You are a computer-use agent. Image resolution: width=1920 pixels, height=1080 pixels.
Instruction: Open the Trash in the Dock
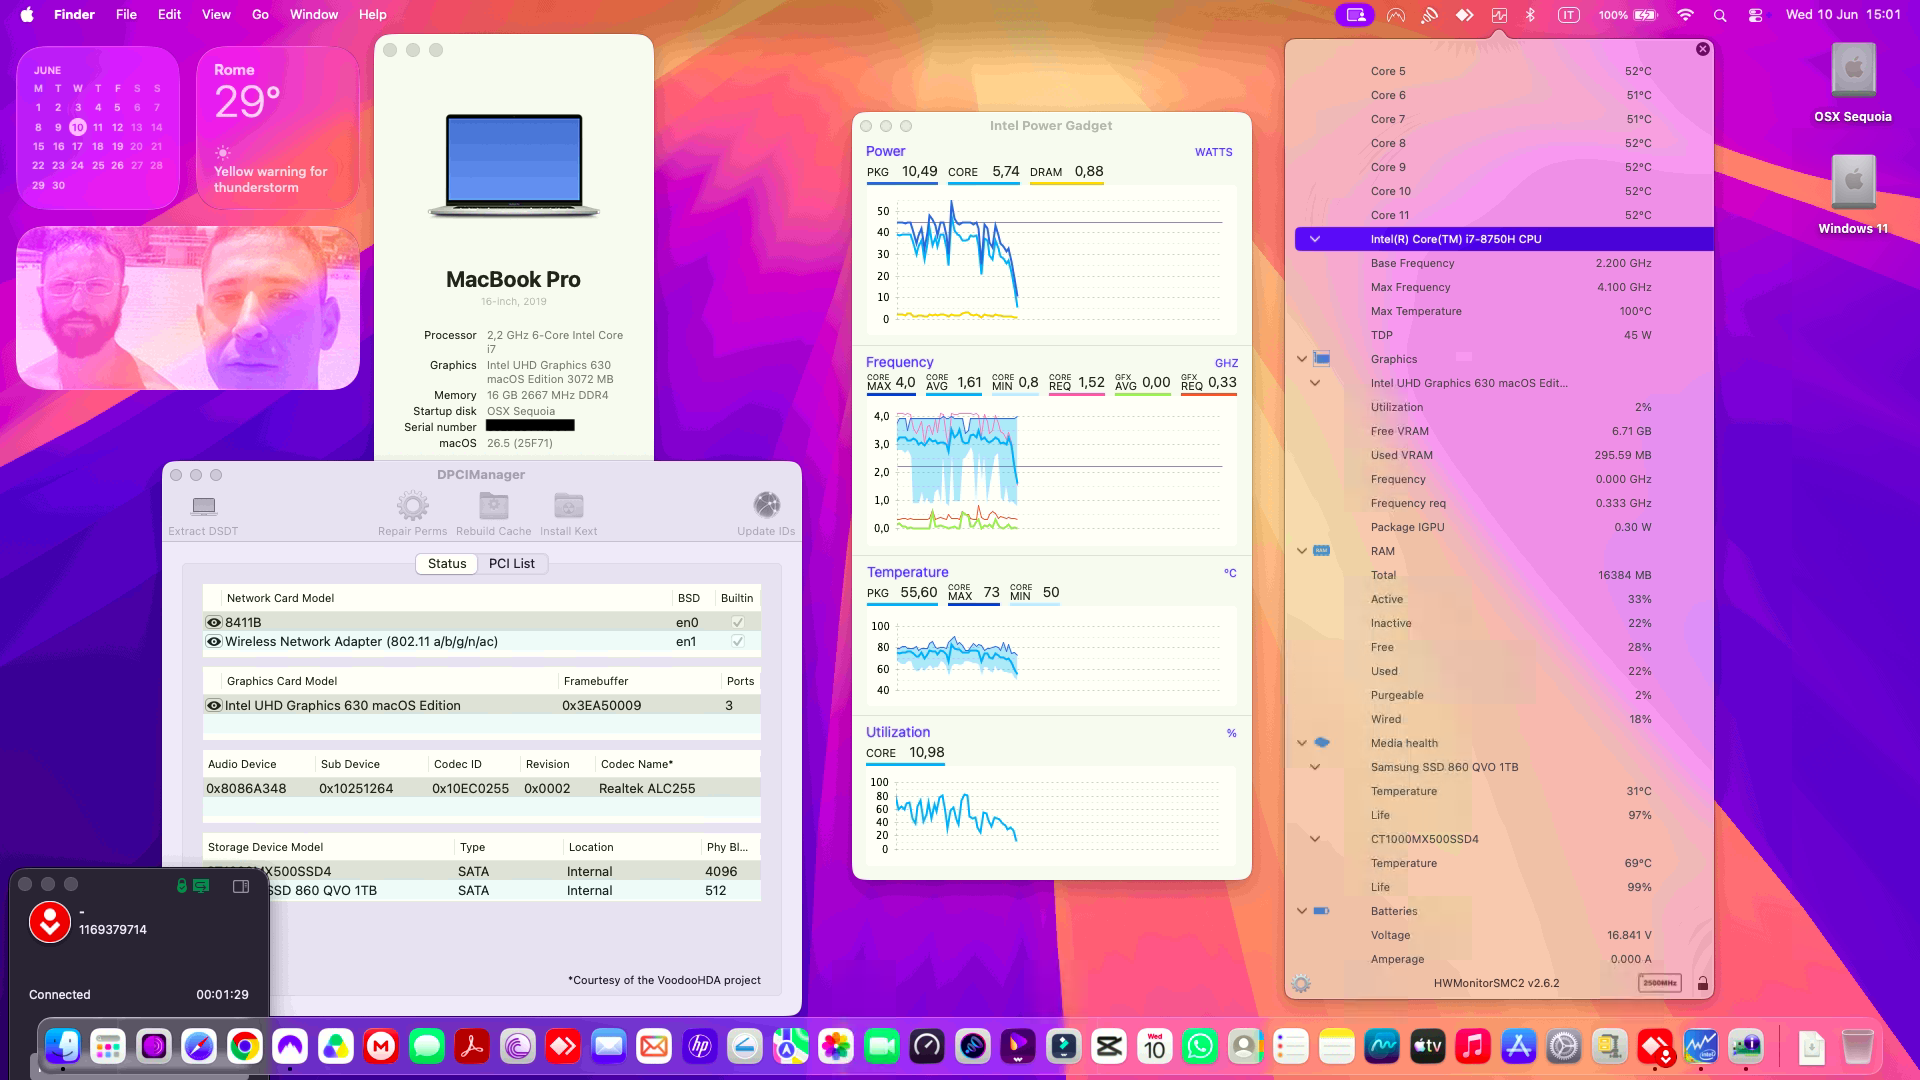click(x=1857, y=1047)
